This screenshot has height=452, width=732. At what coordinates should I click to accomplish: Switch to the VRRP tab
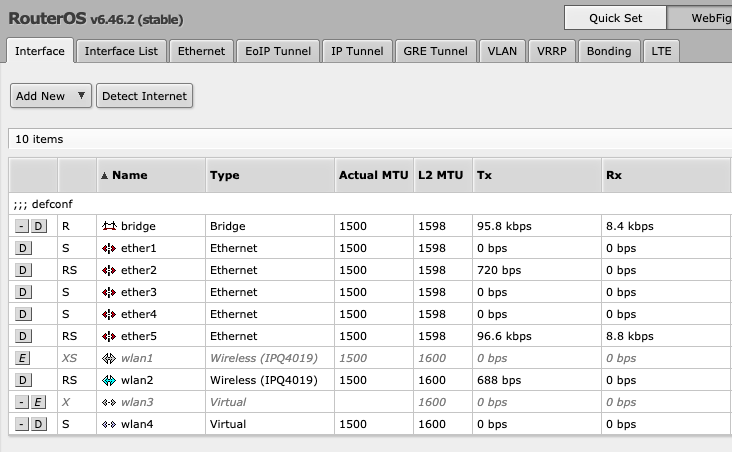(552, 51)
